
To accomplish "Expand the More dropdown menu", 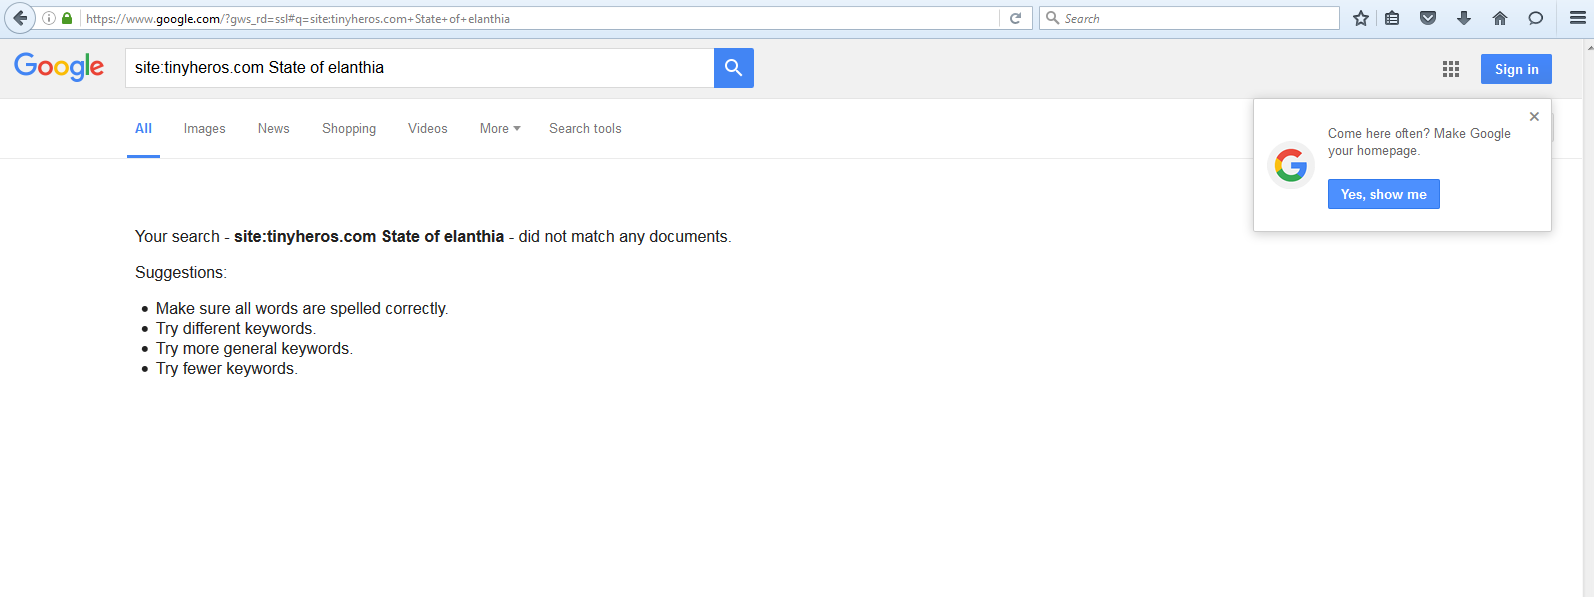I will [x=500, y=128].
